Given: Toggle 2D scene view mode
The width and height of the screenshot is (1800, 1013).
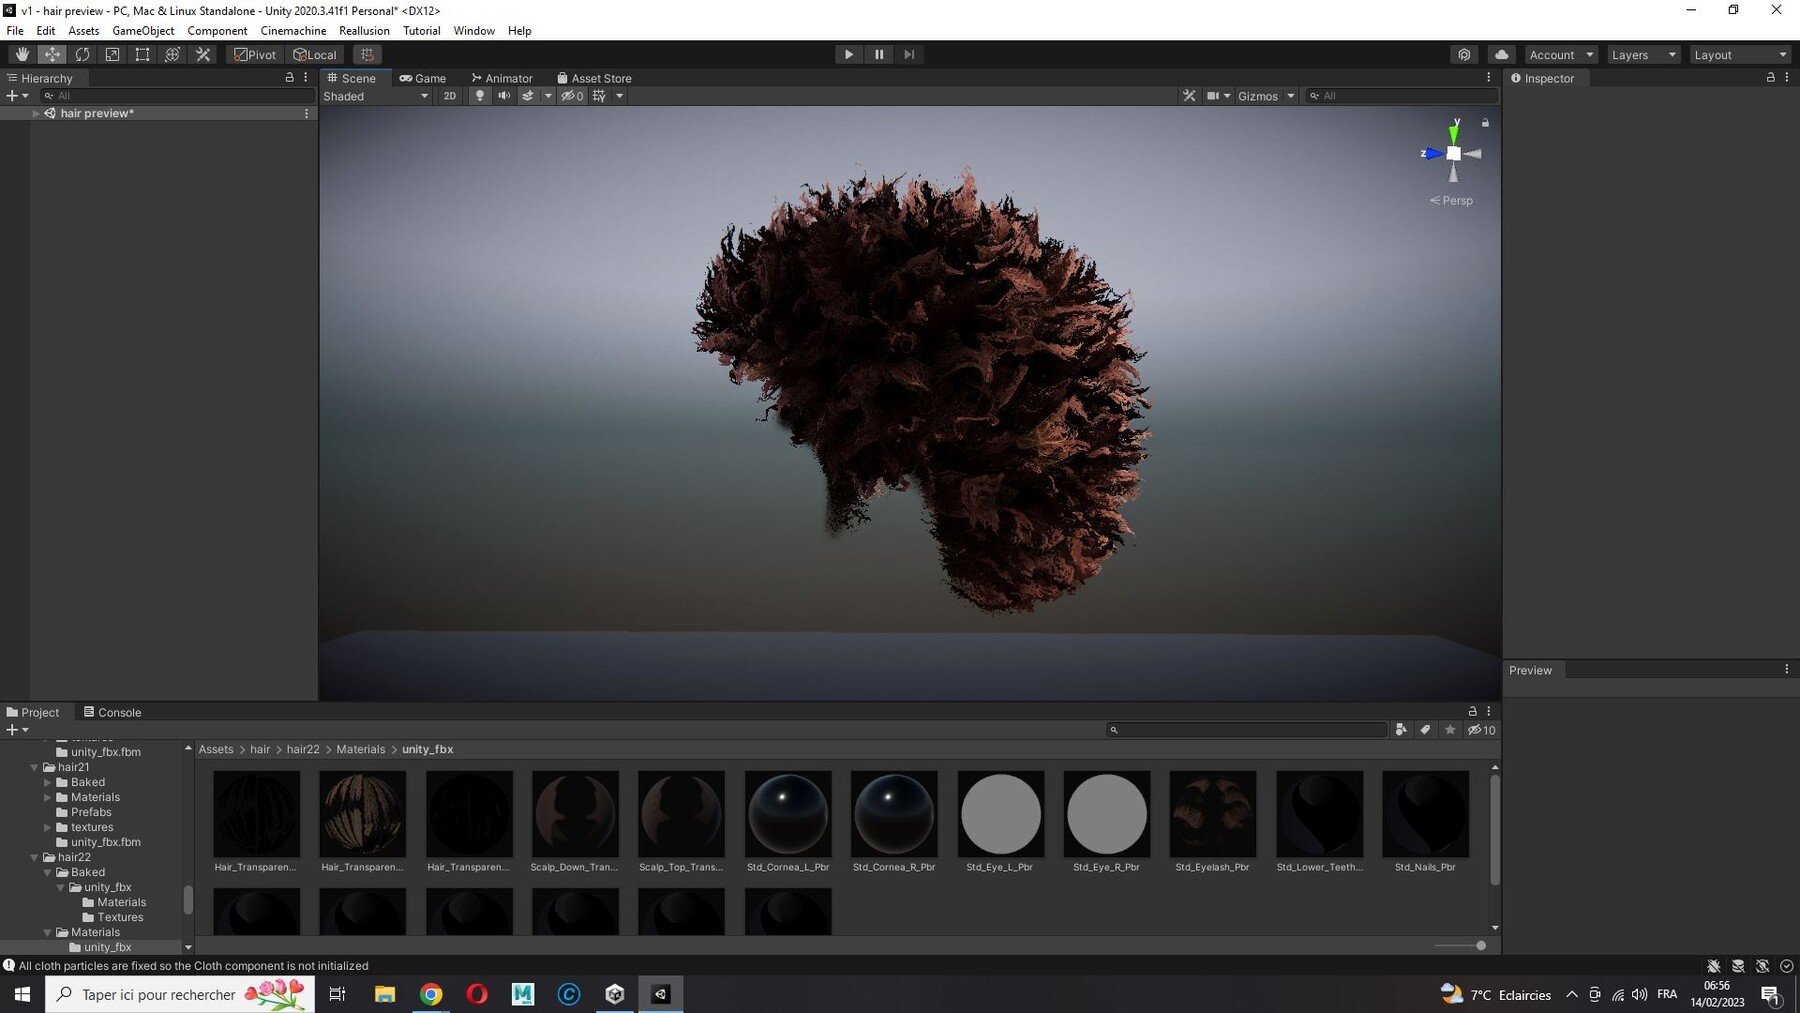Looking at the screenshot, I should pyautogui.click(x=450, y=96).
